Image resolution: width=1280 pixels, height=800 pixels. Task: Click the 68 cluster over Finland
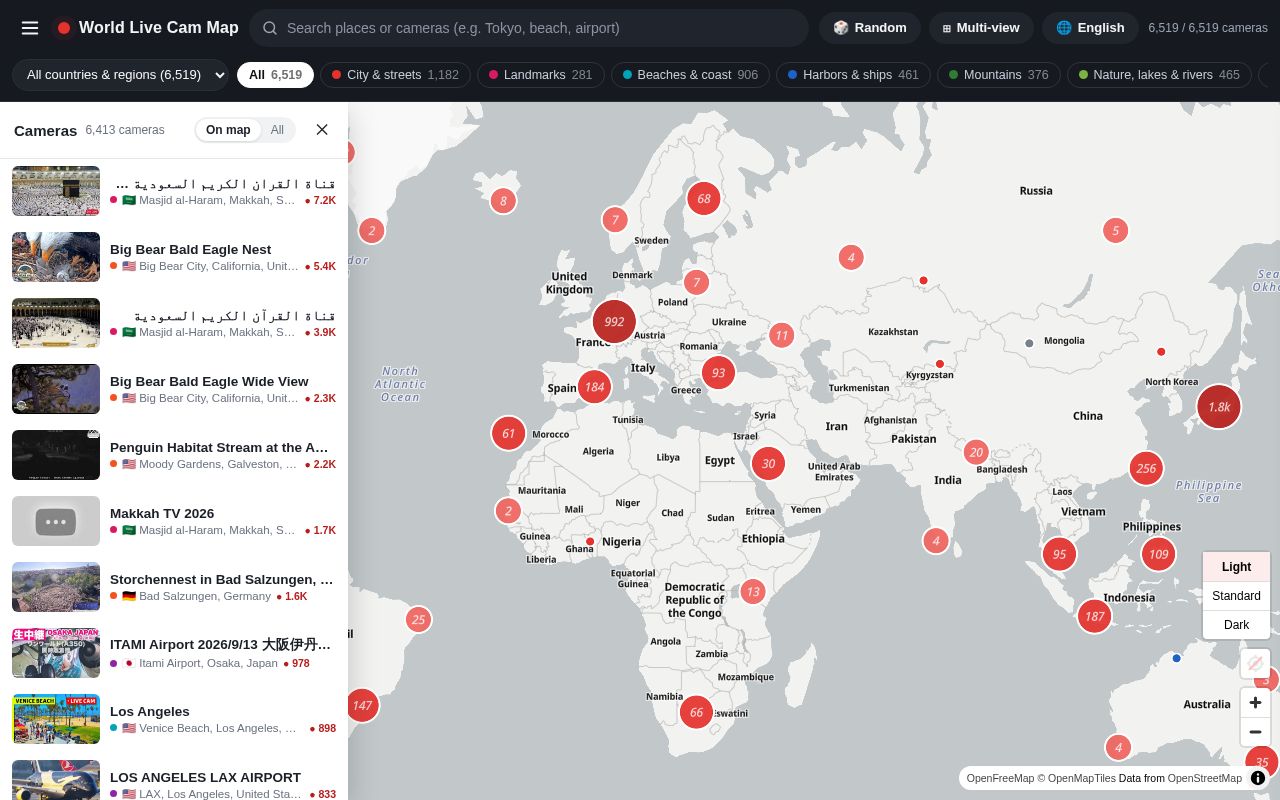coord(703,198)
